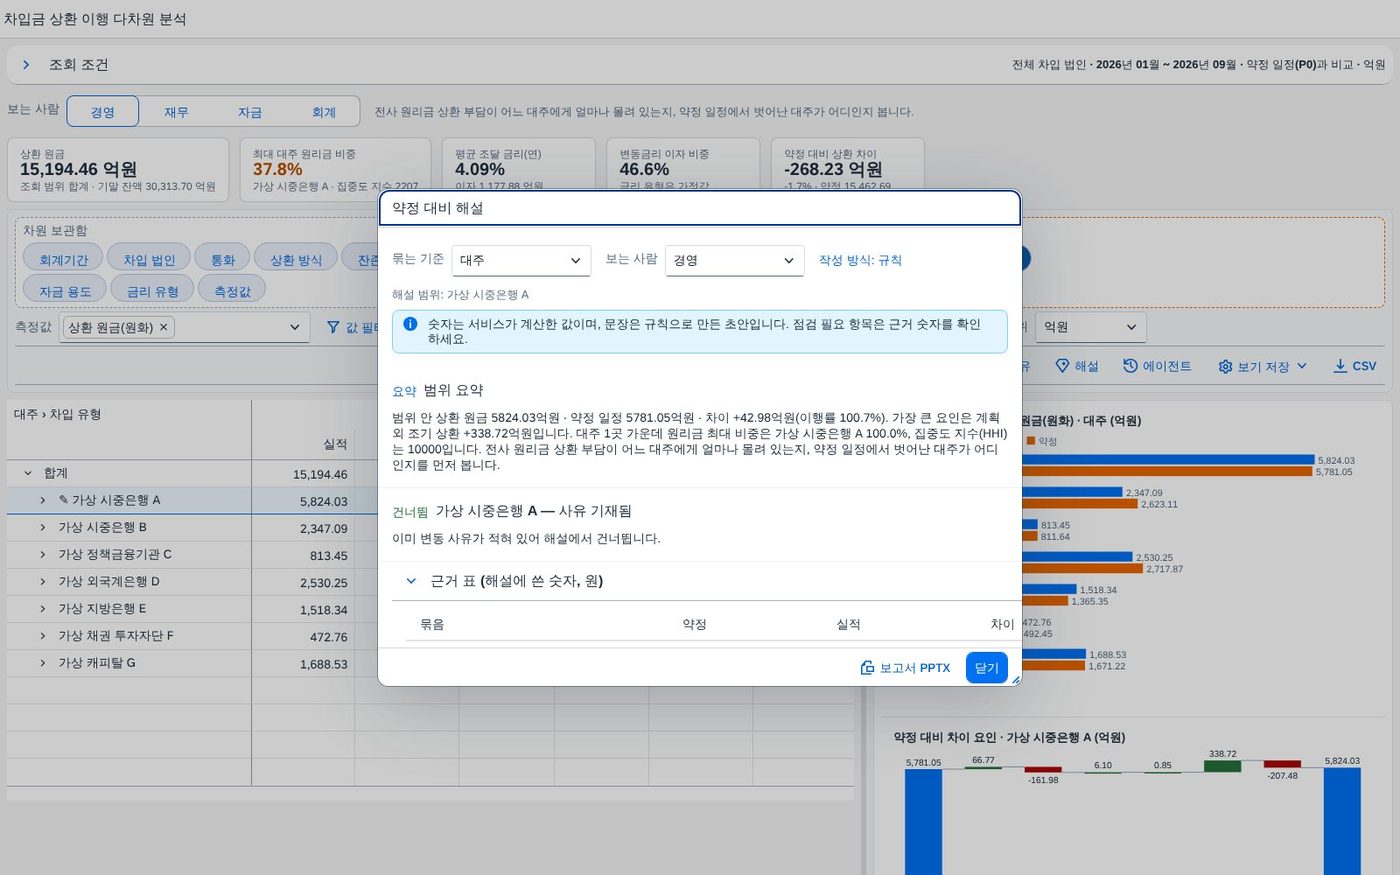
Task: Export the report via 보고서 PPTX
Action: (x=905, y=668)
